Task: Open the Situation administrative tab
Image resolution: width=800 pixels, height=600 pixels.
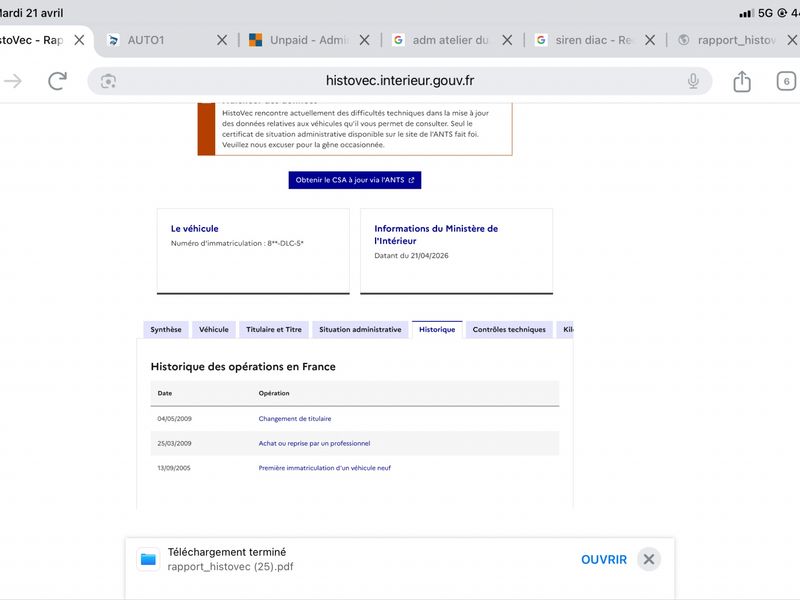Action: 360,330
